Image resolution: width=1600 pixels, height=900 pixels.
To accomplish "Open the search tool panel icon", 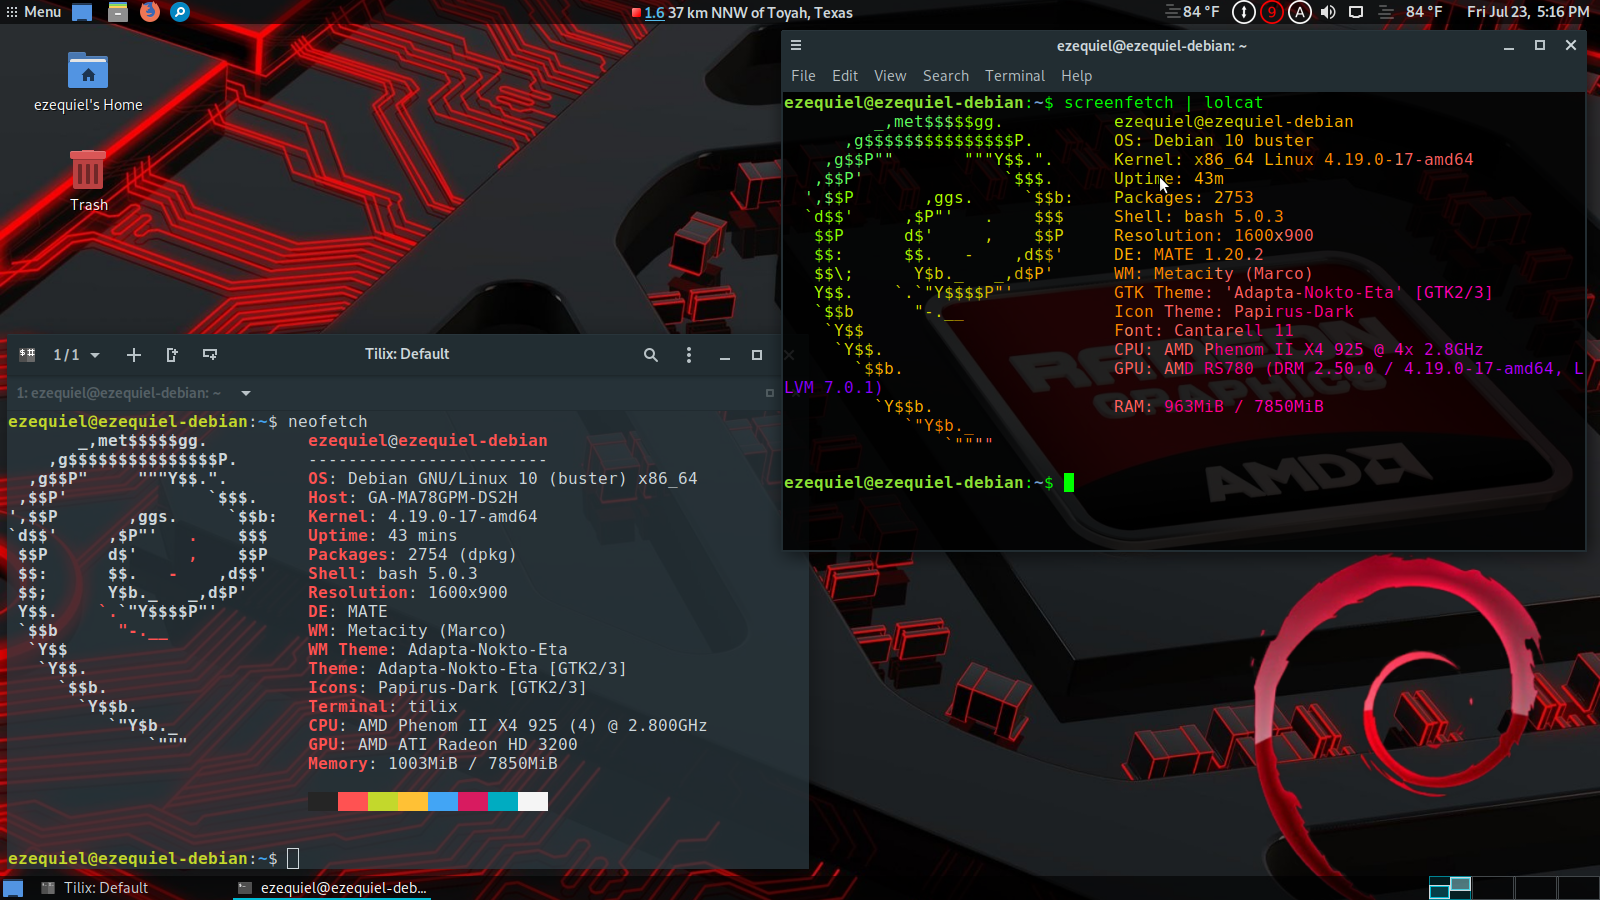I will (180, 12).
